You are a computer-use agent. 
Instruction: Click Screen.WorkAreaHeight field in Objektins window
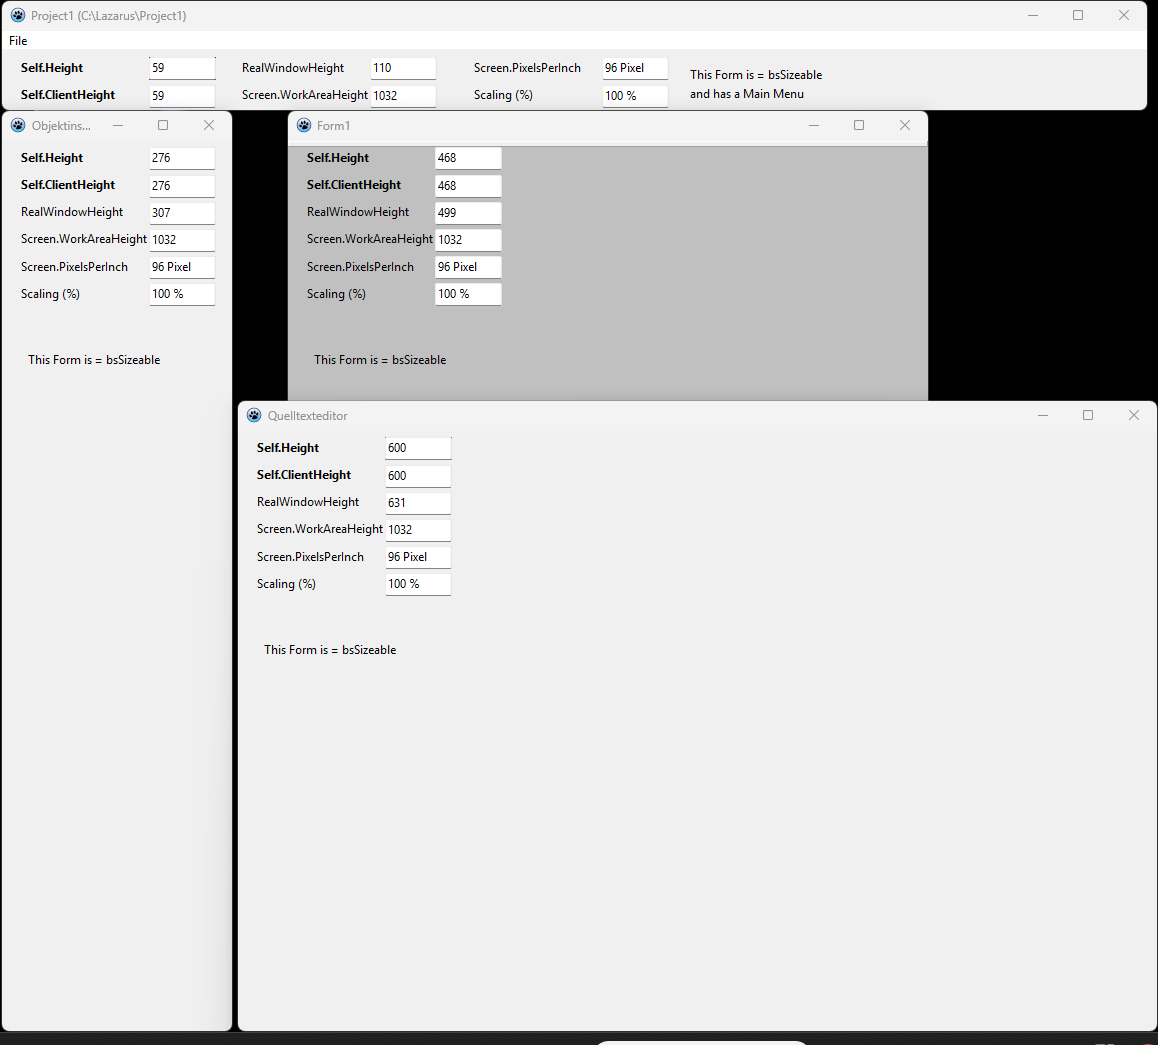[x=181, y=239]
